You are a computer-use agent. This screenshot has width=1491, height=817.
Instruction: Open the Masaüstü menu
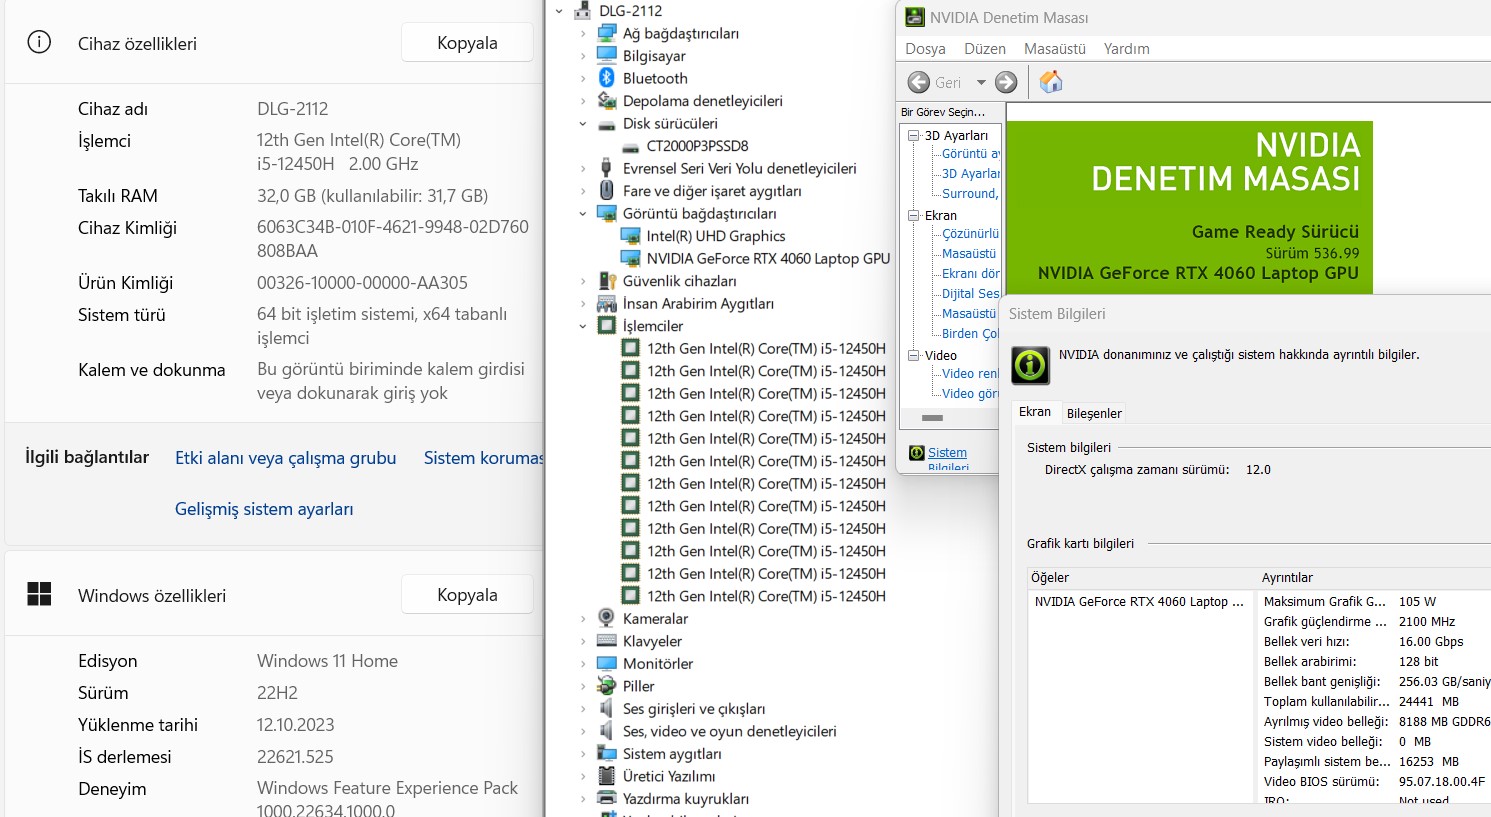(1054, 48)
